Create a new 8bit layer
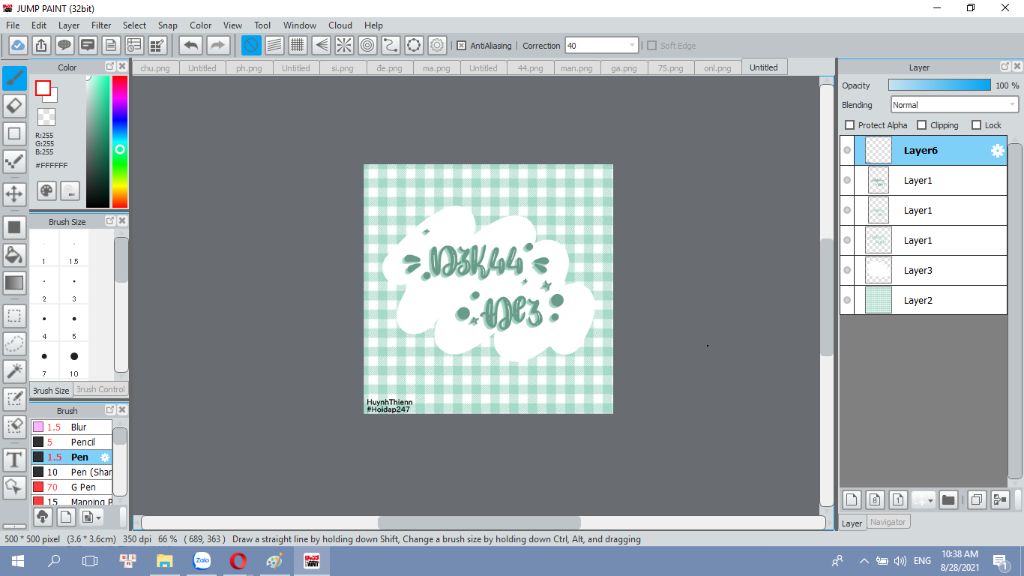1024x576 pixels. 875,500
